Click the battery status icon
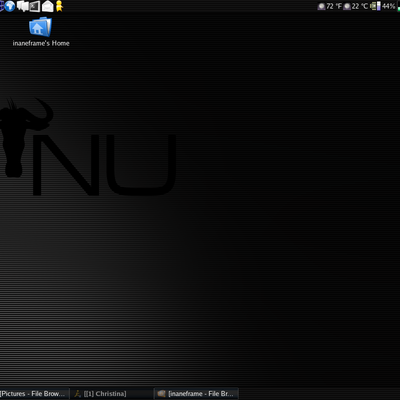The height and width of the screenshot is (400, 400). pyautogui.click(x=375, y=6)
